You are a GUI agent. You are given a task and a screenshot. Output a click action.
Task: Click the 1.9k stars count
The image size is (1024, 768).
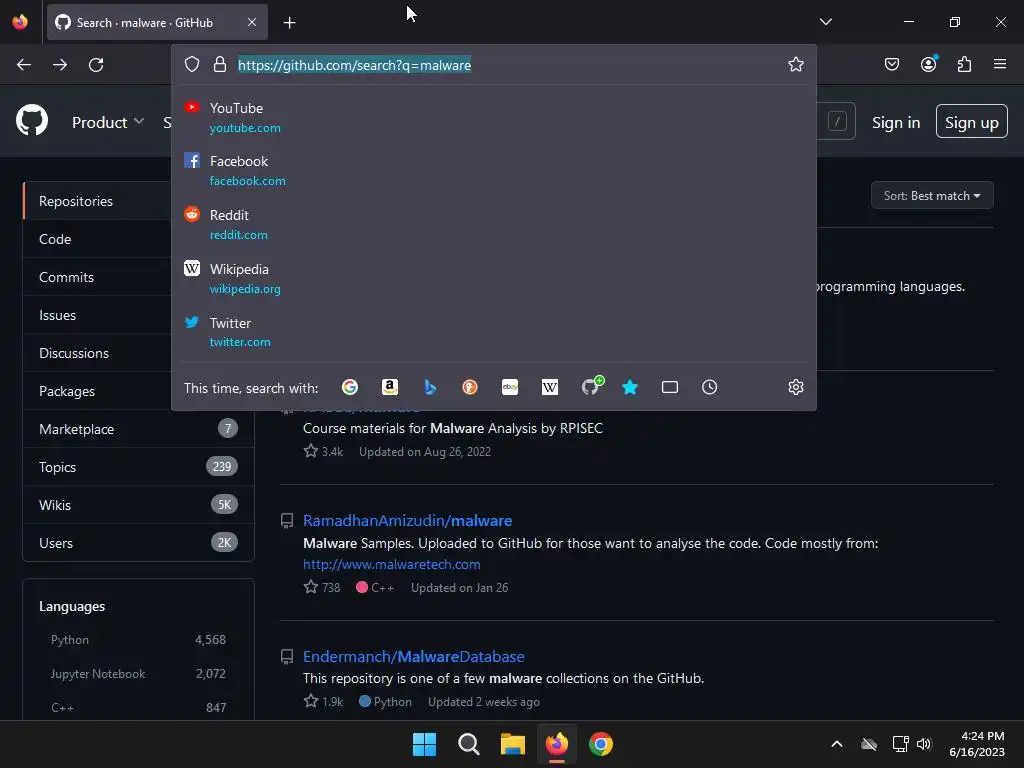point(323,701)
